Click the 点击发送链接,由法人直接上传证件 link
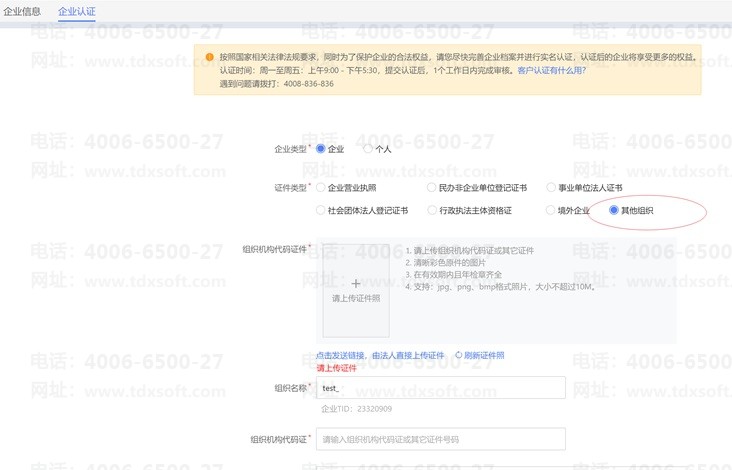 click(x=380, y=355)
